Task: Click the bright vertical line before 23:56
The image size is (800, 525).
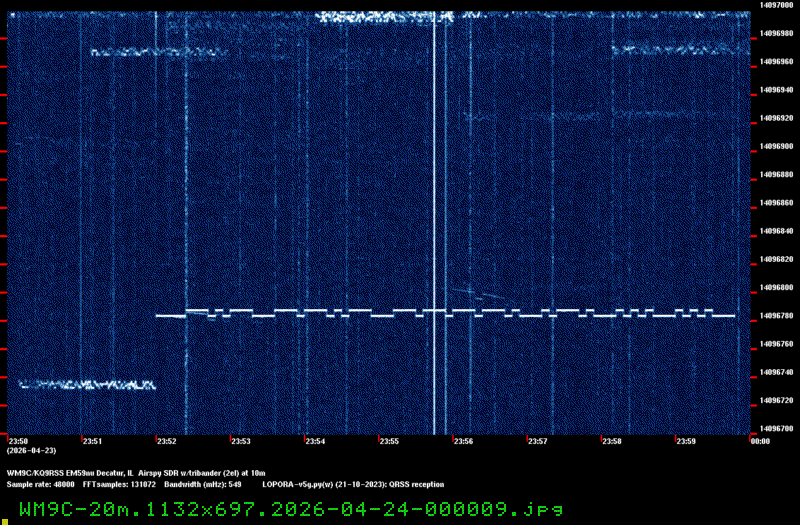Action: click(x=434, y=223)
